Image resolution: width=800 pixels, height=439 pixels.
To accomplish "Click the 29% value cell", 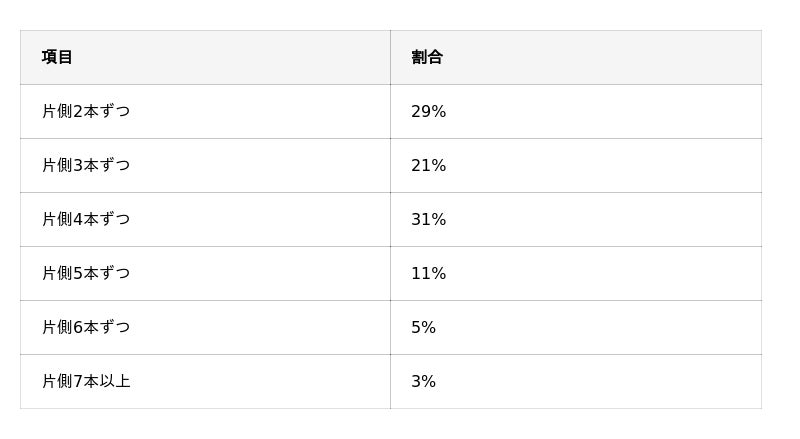I will tap(429, 111).
